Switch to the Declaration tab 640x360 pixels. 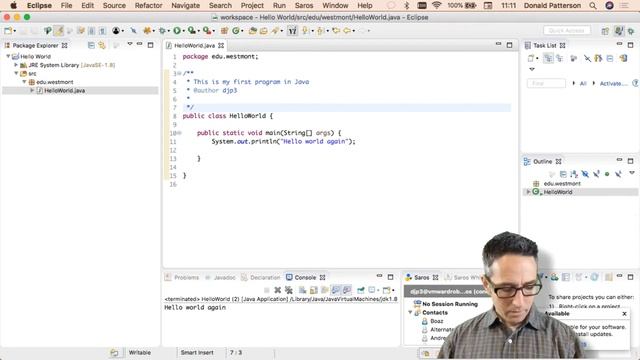260,278
